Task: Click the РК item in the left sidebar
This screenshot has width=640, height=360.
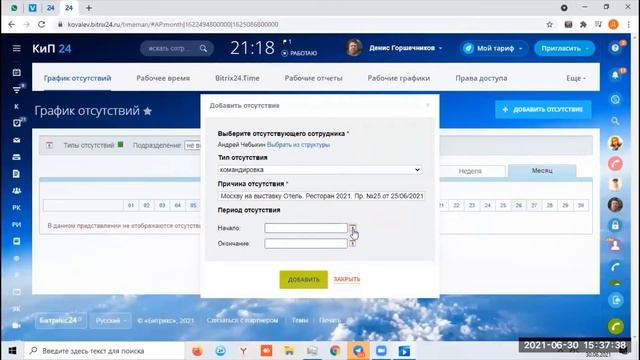Action: [x=16, y=208]
